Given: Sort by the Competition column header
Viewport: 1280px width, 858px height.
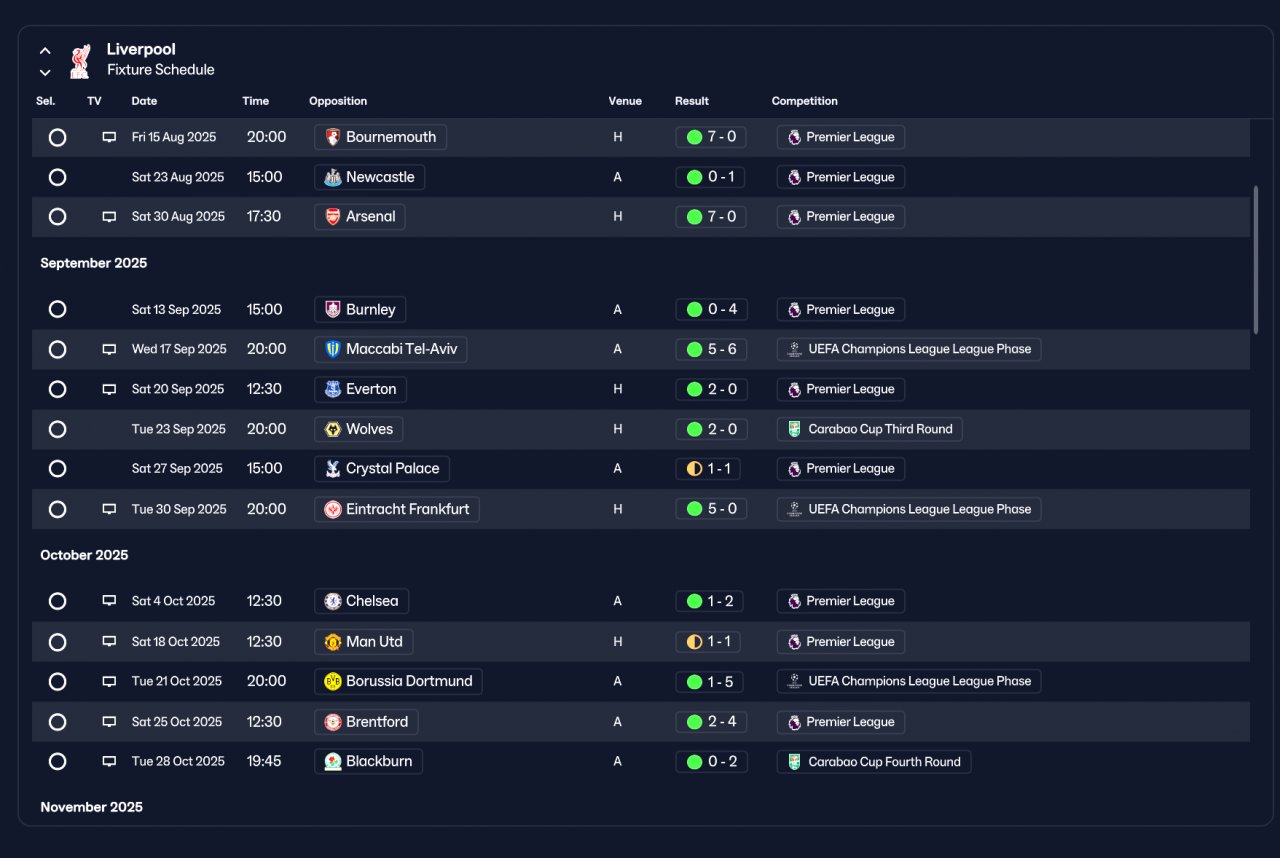Looking at the screenshot, I should click(804, 101).
